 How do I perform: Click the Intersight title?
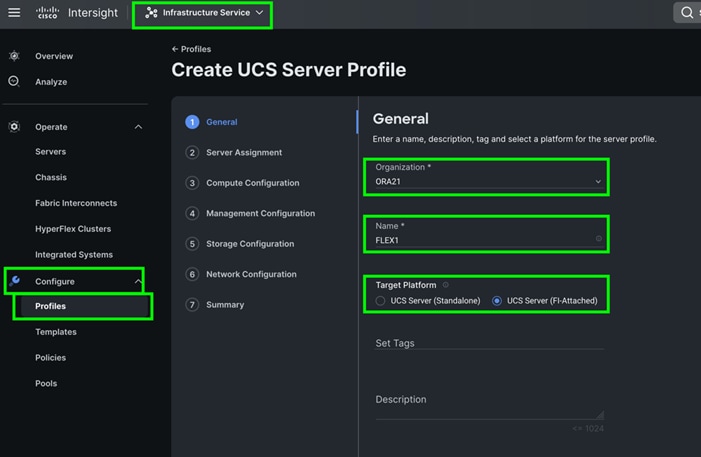coord(93,13)
